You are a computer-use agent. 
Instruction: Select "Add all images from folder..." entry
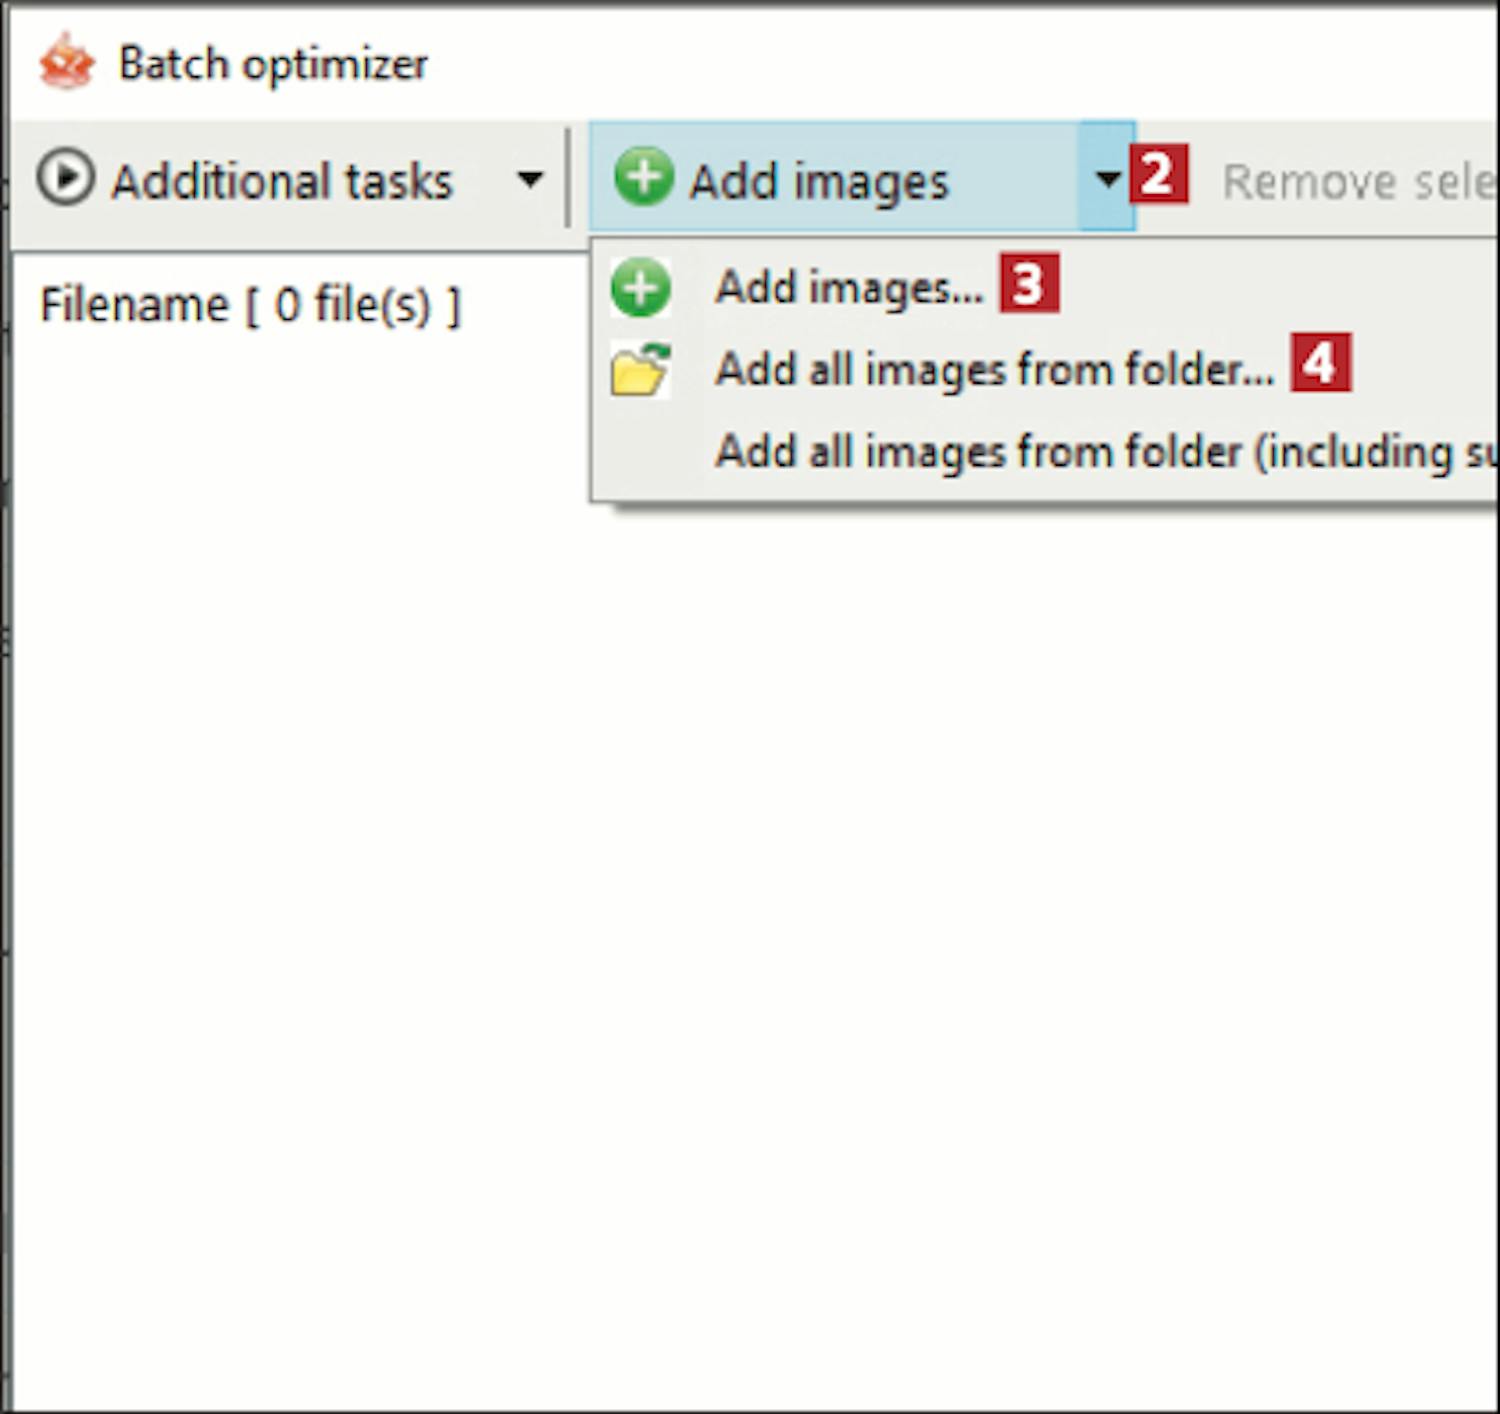994,370
